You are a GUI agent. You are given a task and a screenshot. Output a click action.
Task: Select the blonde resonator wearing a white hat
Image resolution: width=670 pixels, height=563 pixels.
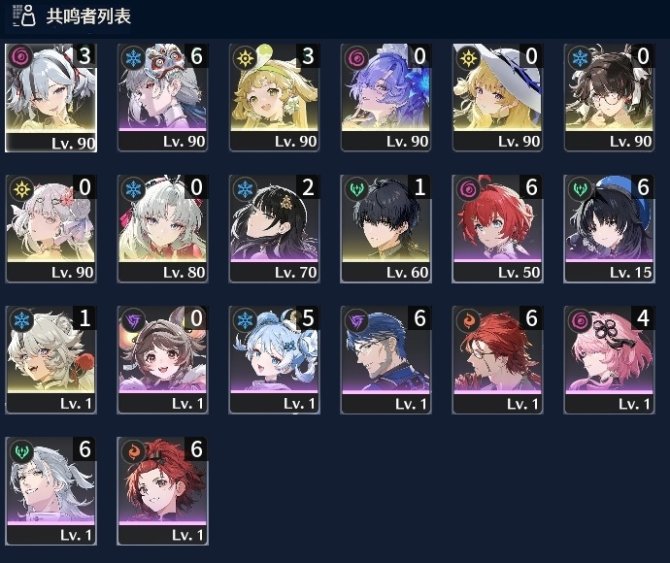(497, 97)
